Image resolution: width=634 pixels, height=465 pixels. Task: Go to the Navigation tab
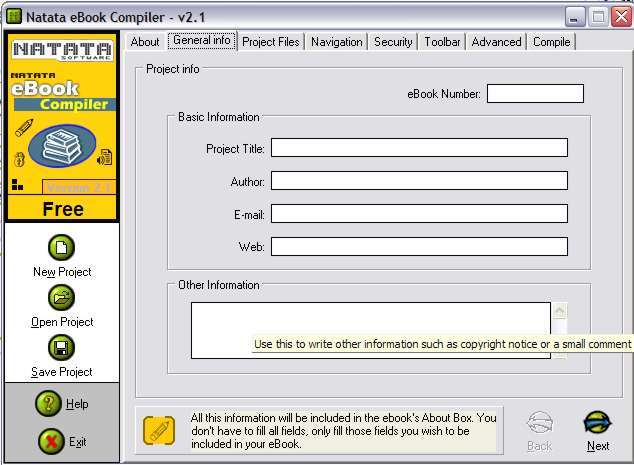click(x=336, y=42)
